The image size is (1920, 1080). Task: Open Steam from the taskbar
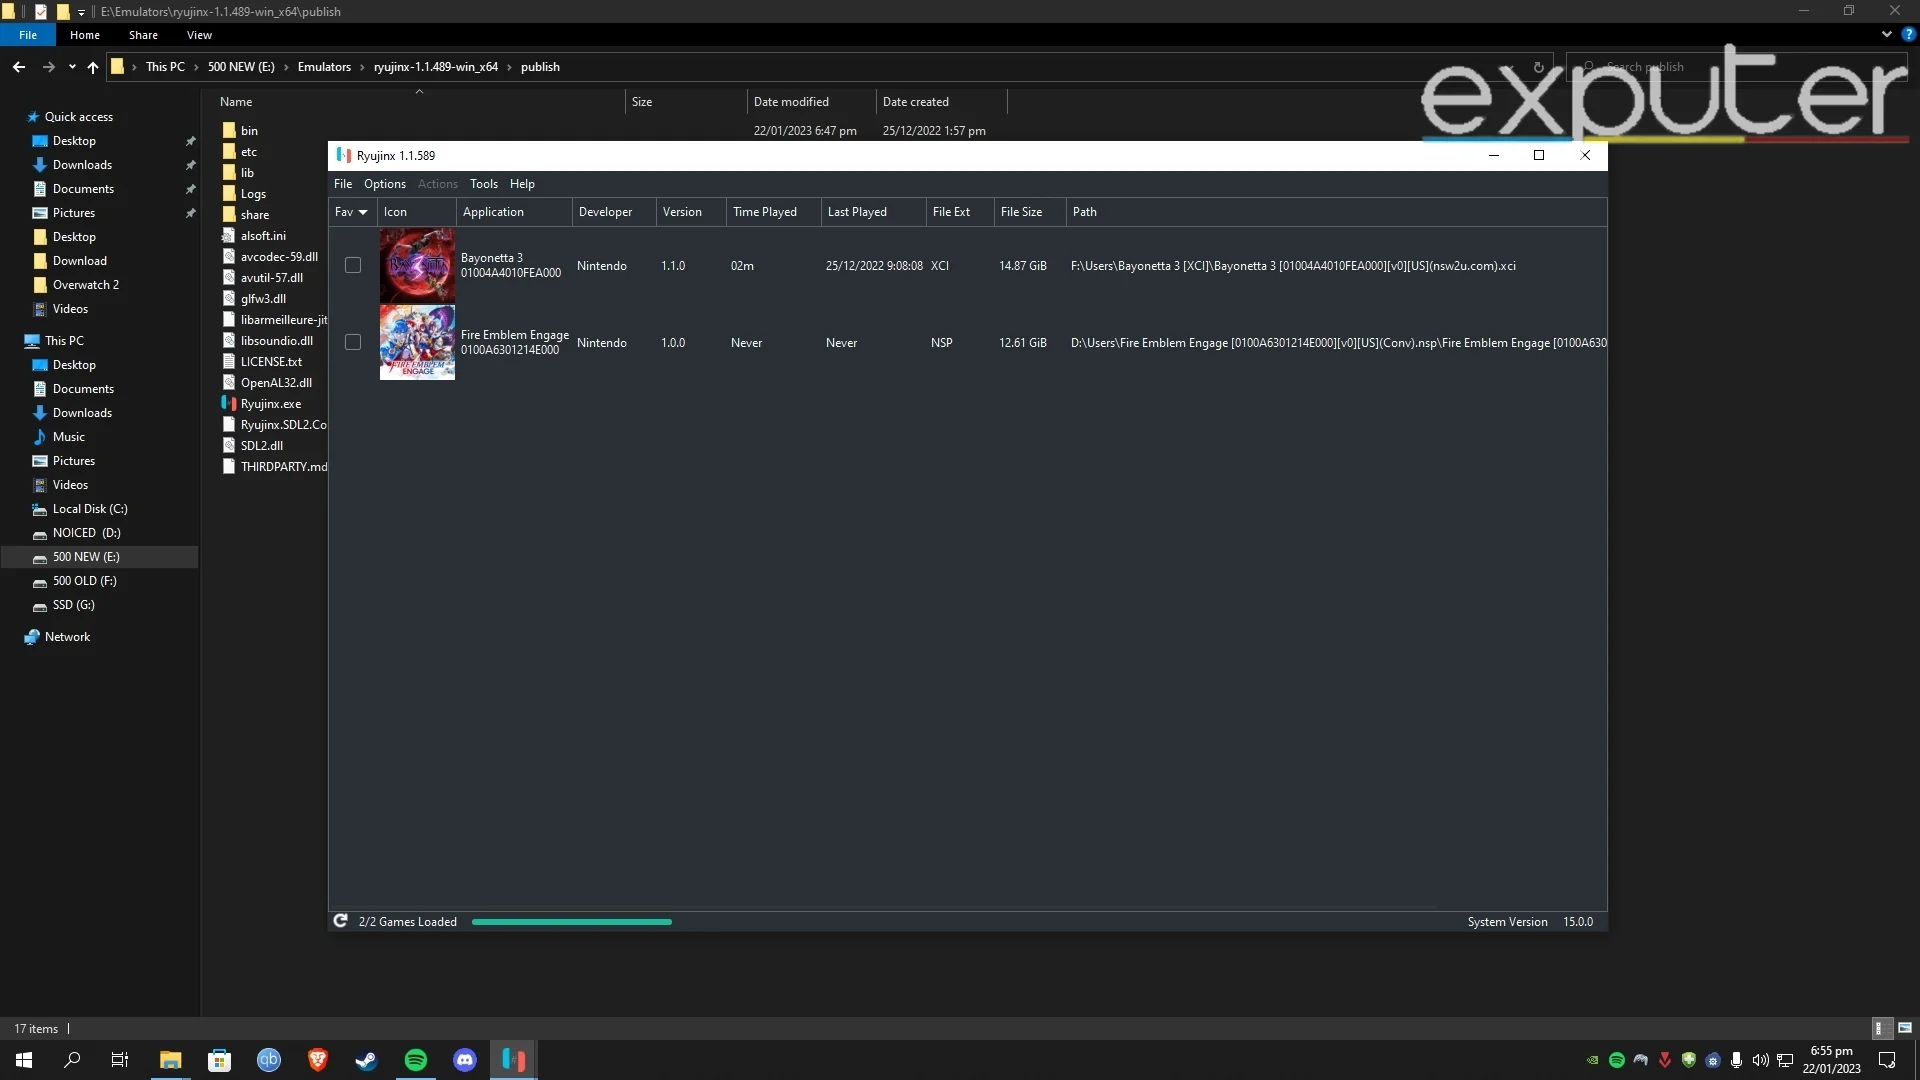(x=365, y=1060)
